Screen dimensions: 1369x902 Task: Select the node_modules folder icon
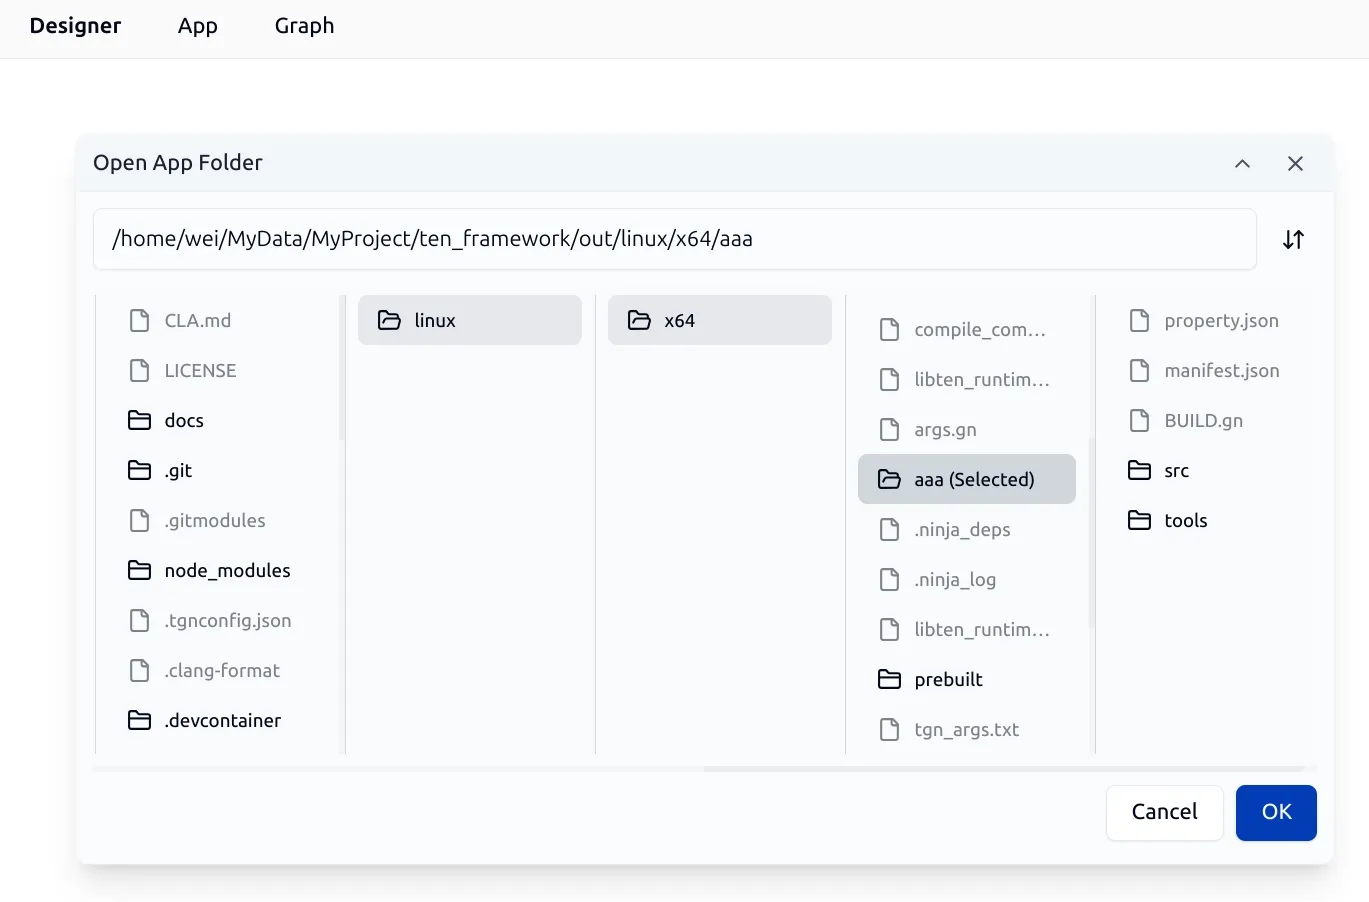(140, 570)
